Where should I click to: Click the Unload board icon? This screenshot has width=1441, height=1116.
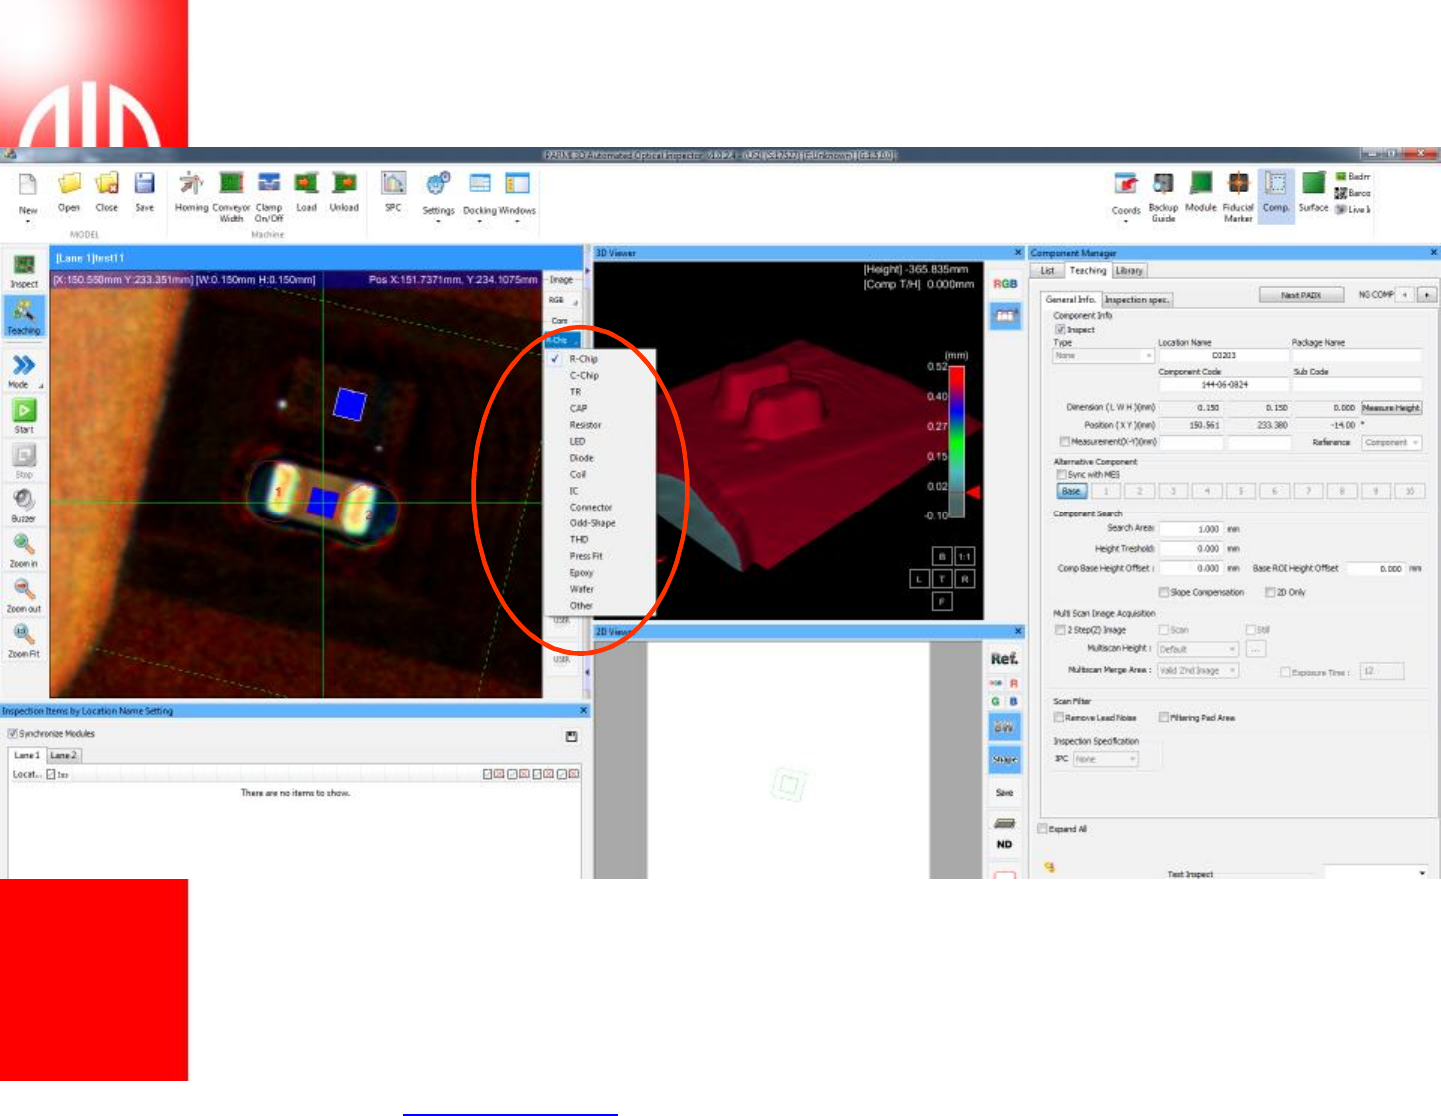tap(344, 184)
